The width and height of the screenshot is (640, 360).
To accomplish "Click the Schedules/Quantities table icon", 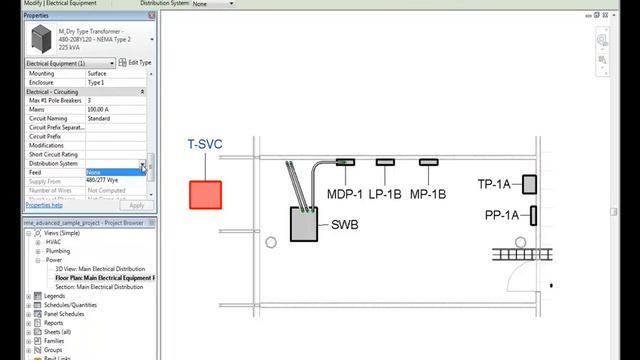I will (38, 305).
